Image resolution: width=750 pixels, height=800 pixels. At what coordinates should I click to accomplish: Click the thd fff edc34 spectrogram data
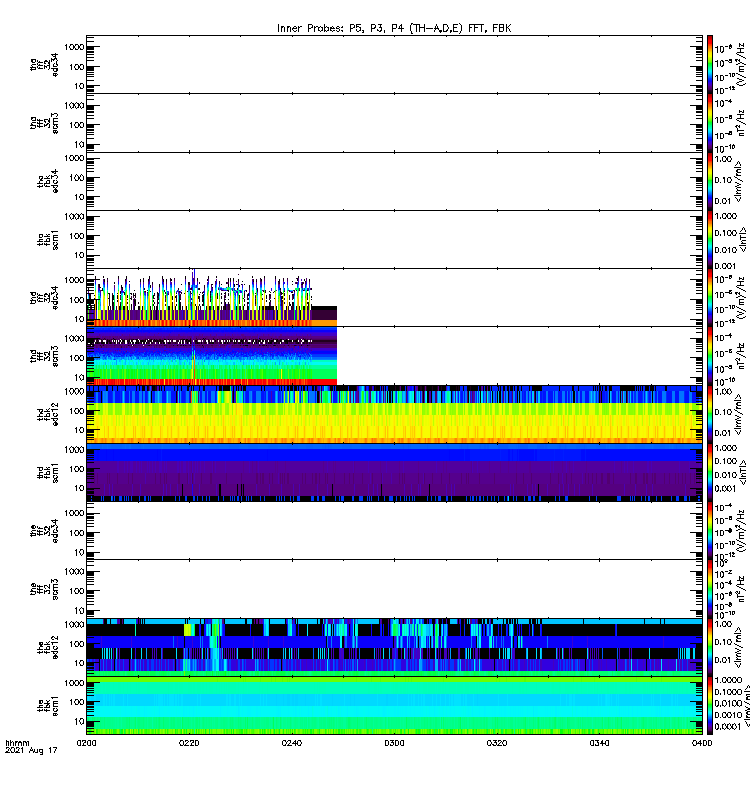212,298
